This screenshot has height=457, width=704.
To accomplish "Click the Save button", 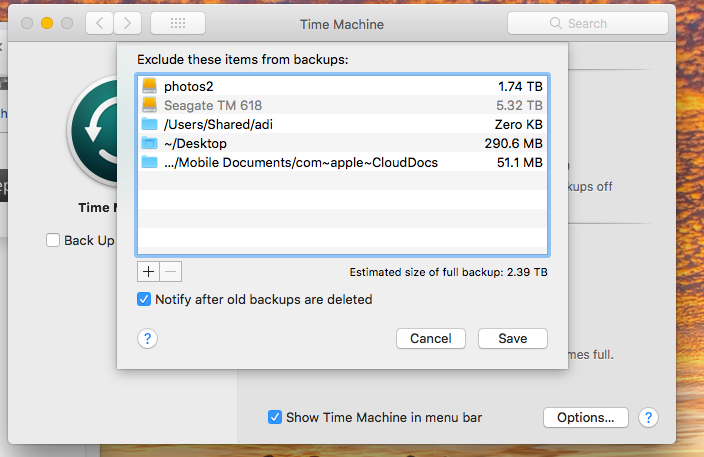I will [513, 338].
